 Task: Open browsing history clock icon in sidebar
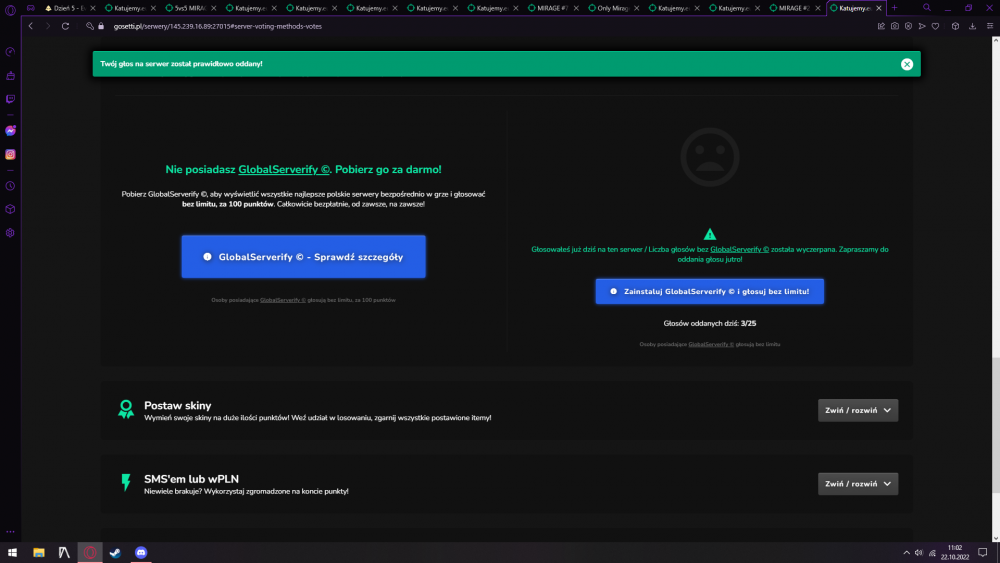[x=10, y=186]
